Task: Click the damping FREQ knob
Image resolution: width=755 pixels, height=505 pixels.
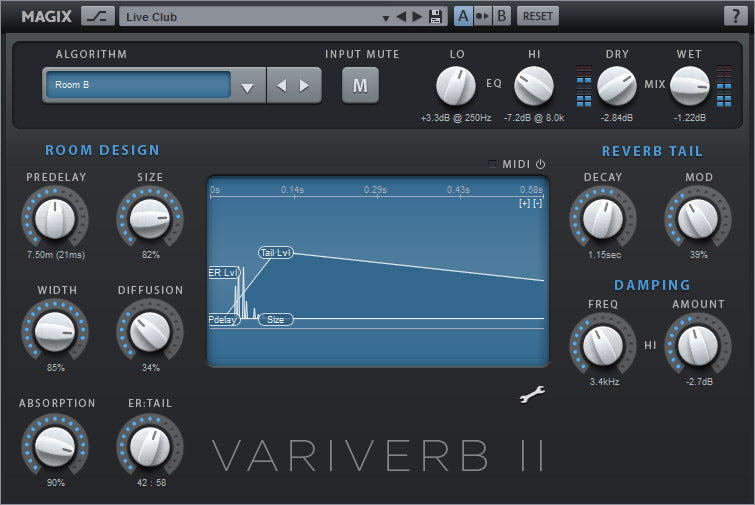Action: (603, 346)
